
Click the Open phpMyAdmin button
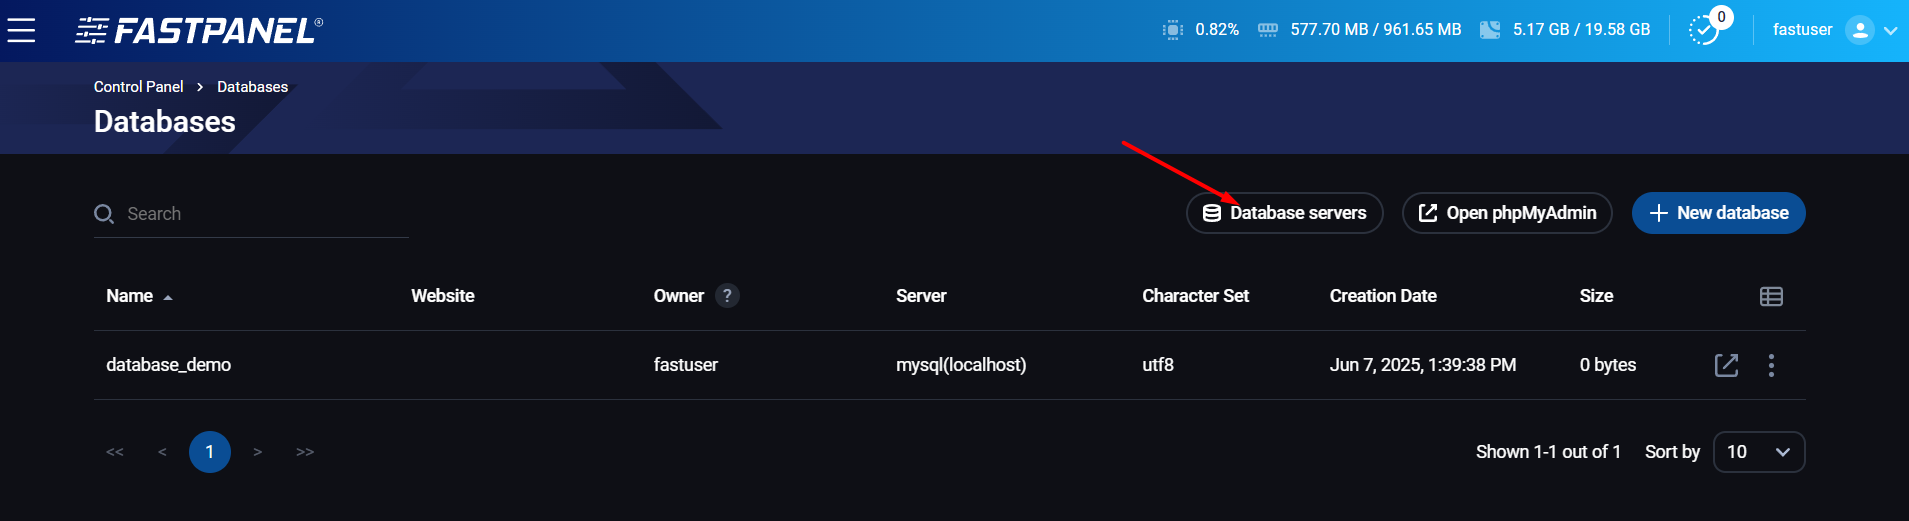click(1507, 213)
